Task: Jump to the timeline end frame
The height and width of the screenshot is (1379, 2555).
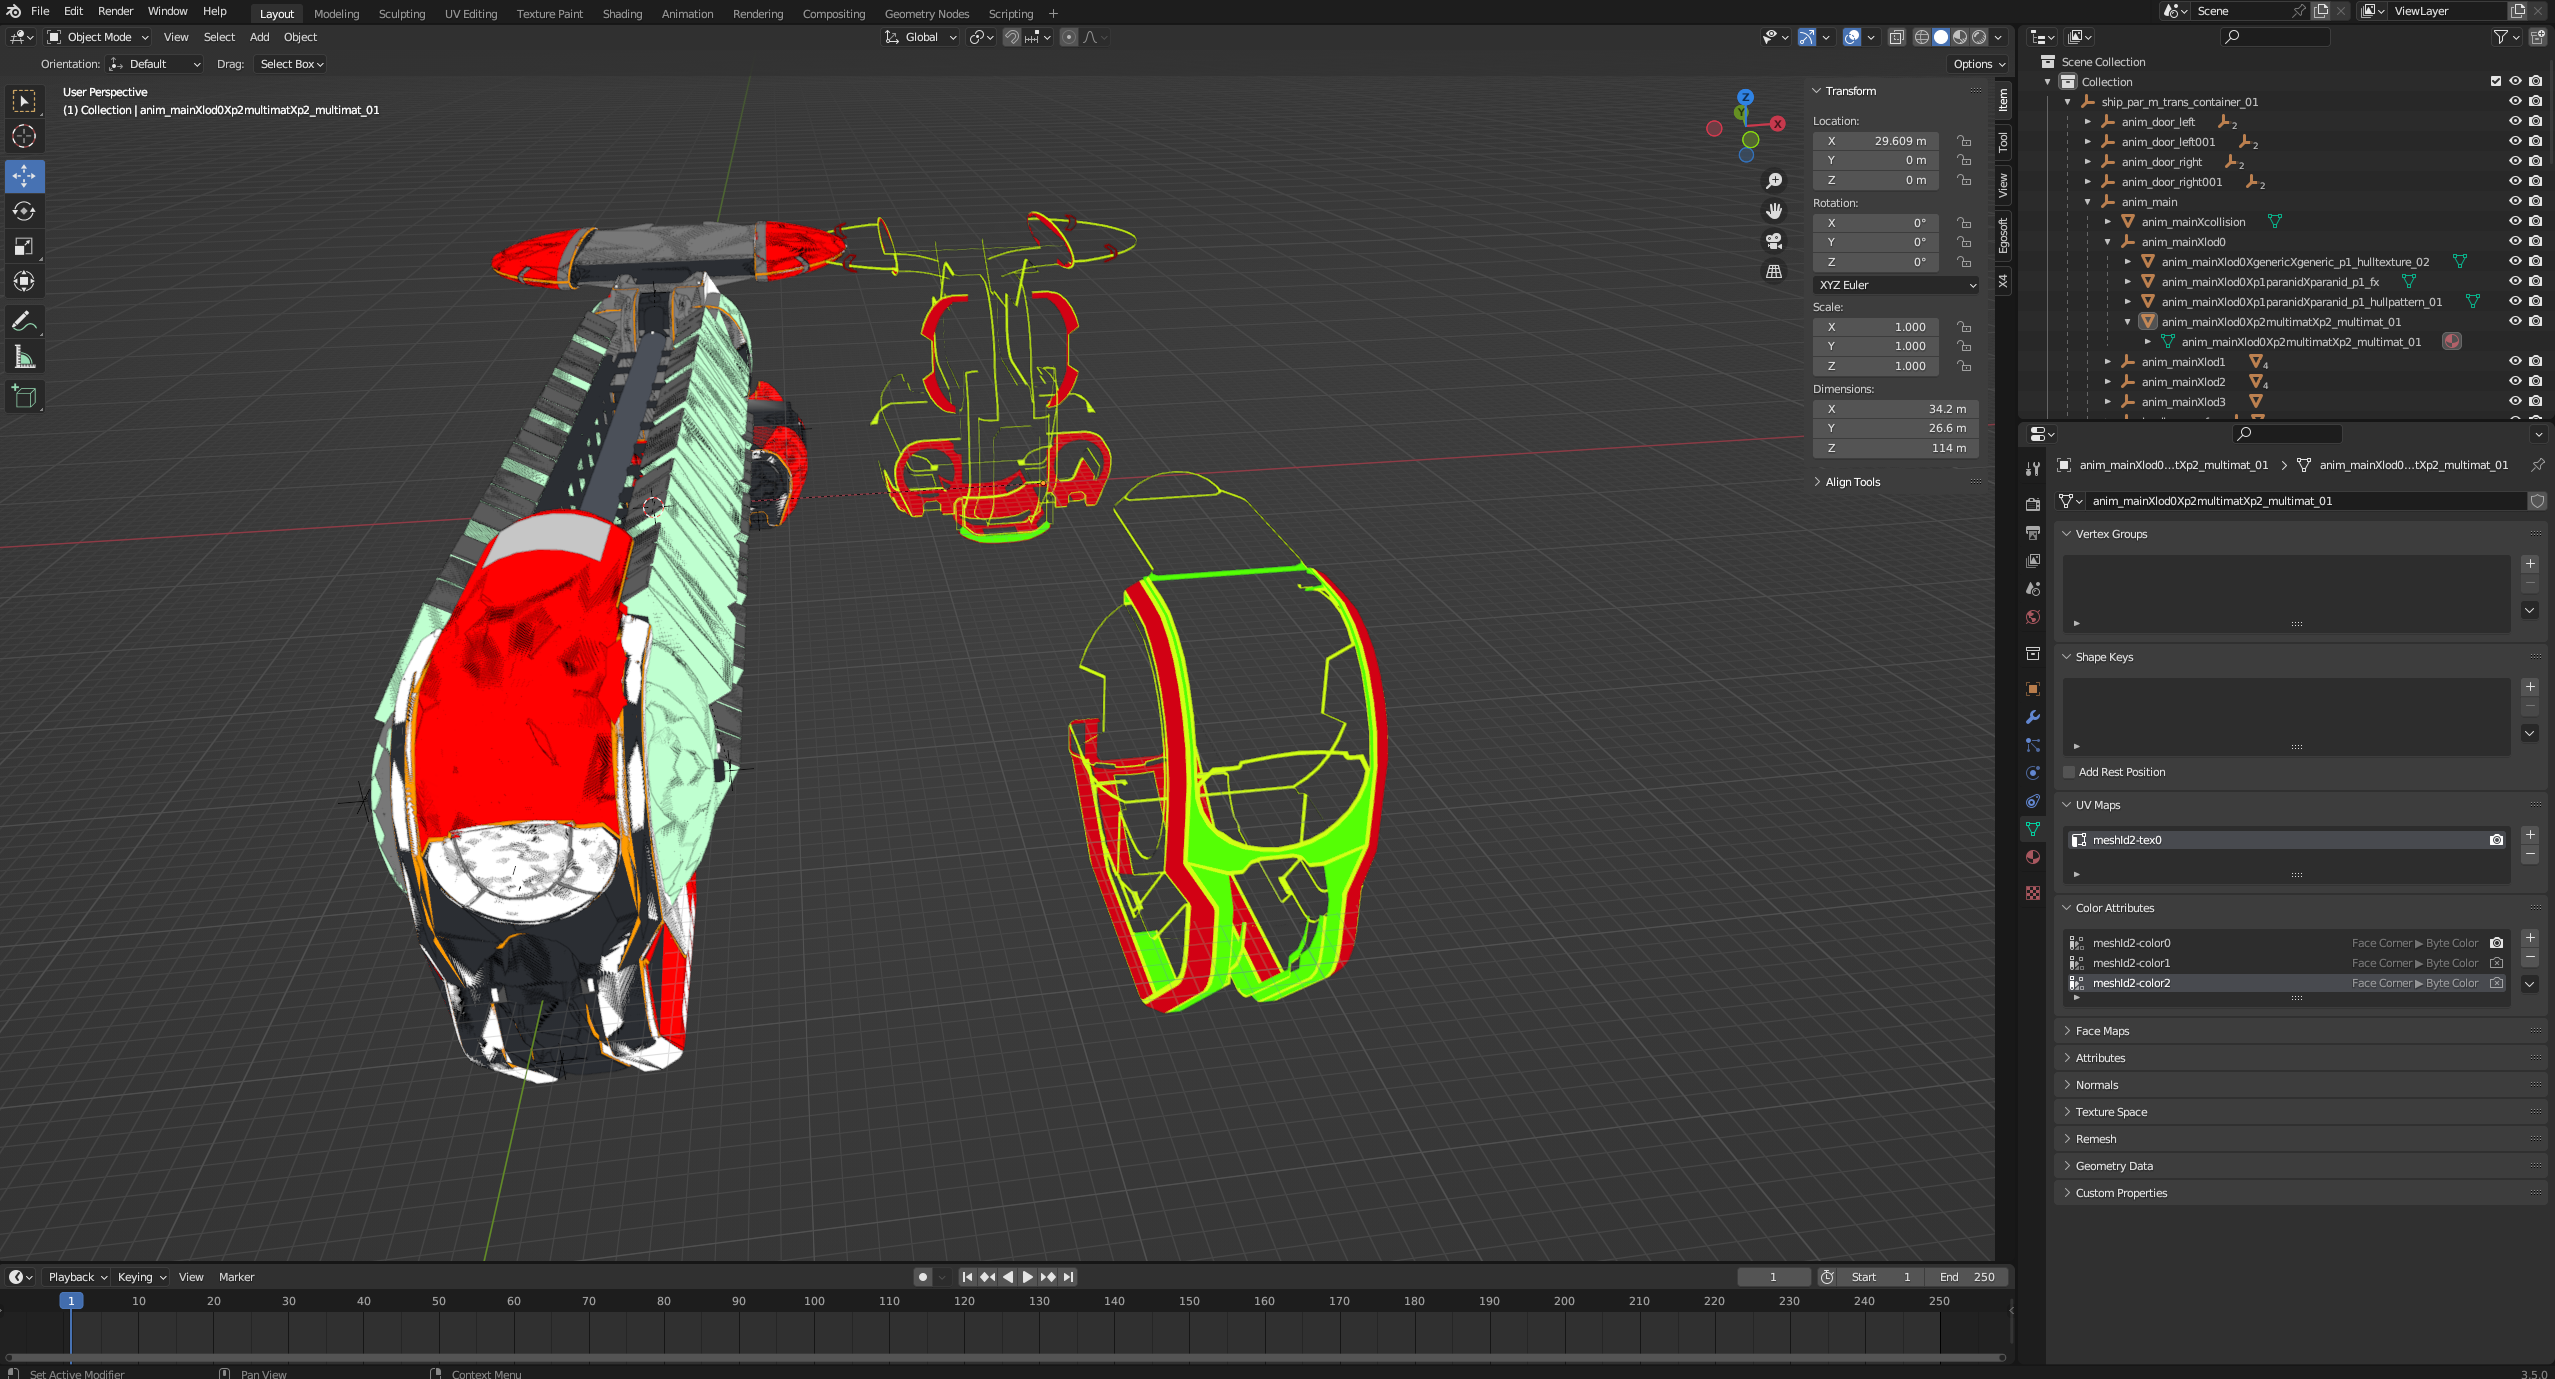Action: (1068, 1277)
